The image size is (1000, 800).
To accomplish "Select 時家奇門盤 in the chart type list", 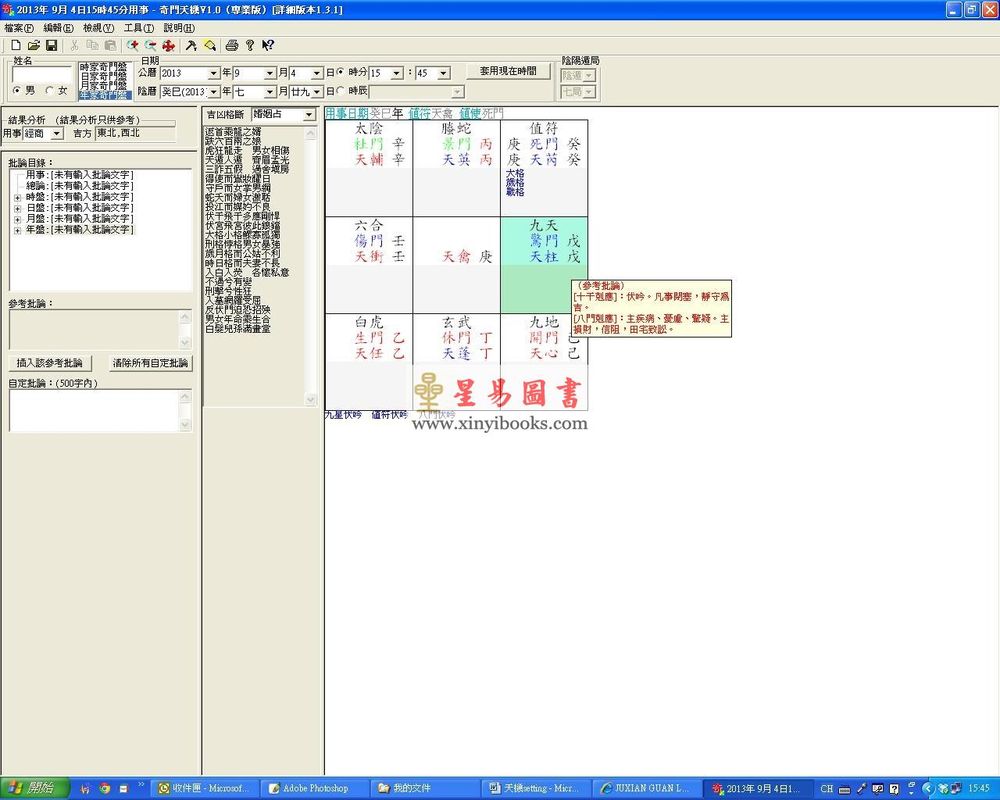I will (x=103, y=67).
